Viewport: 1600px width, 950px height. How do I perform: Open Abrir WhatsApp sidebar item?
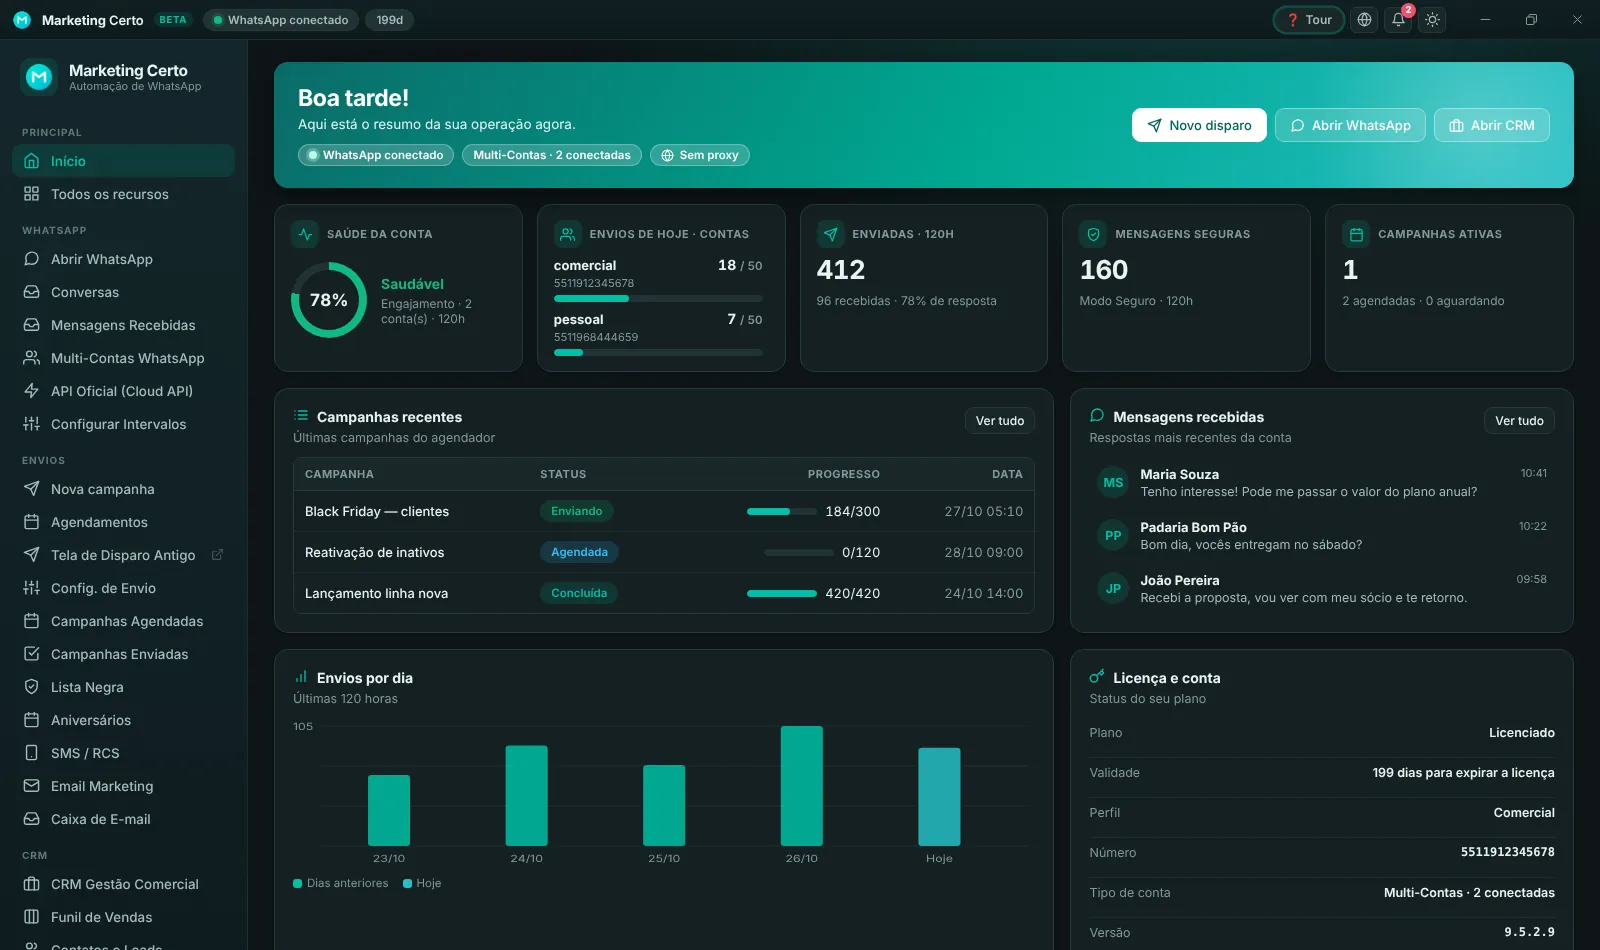point(123,259)
